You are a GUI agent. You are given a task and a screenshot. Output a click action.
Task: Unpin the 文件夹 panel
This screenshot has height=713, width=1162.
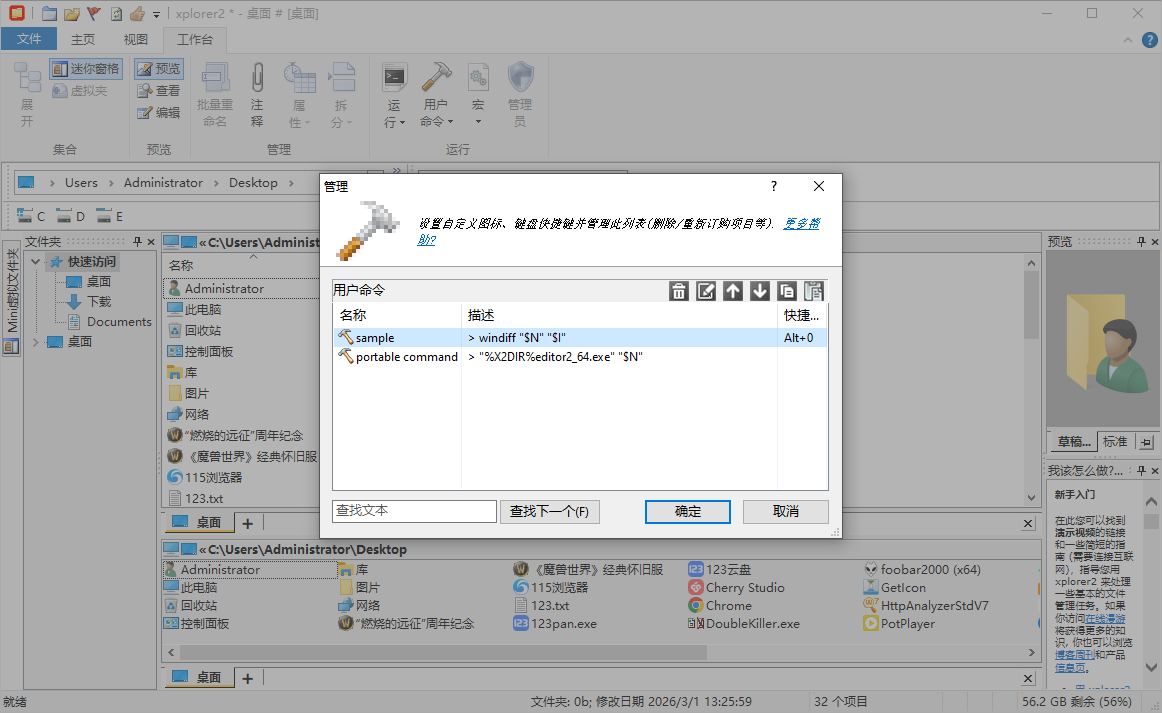coord(137,241)
